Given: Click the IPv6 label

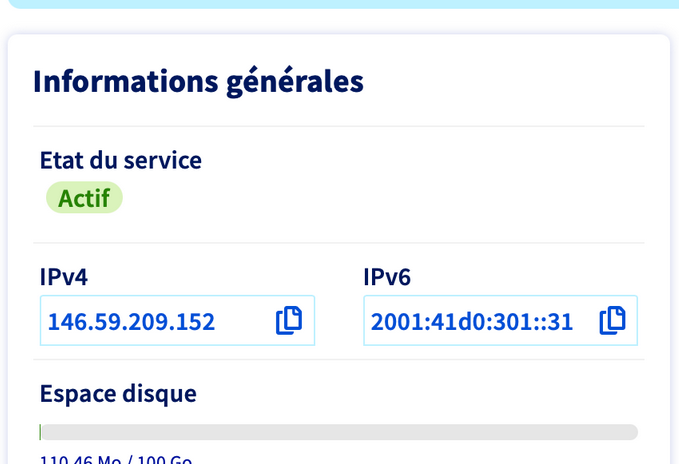Looking at the screenshot, I should 387,277.
